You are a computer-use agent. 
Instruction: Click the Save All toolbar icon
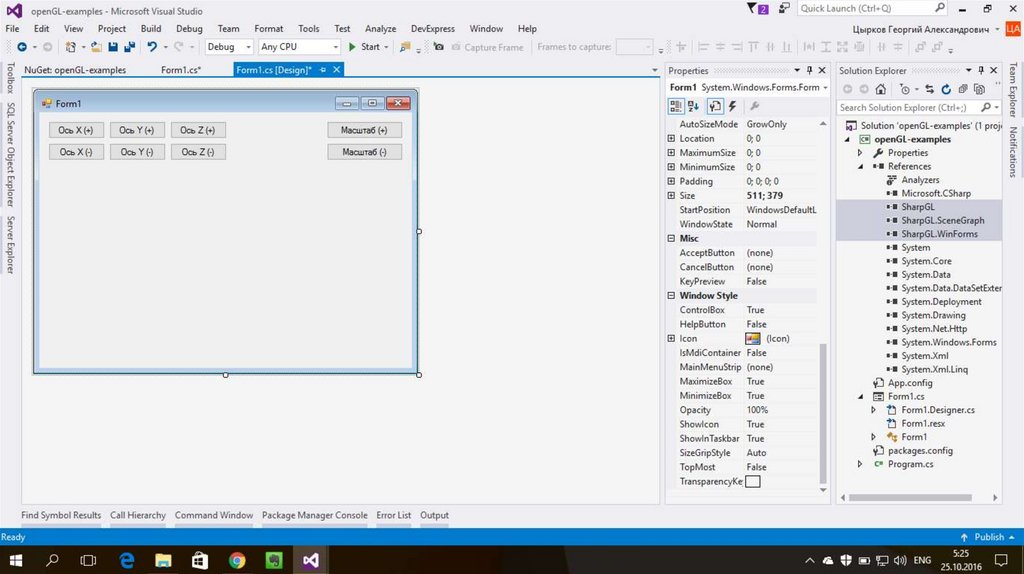(x=129, y=47)
